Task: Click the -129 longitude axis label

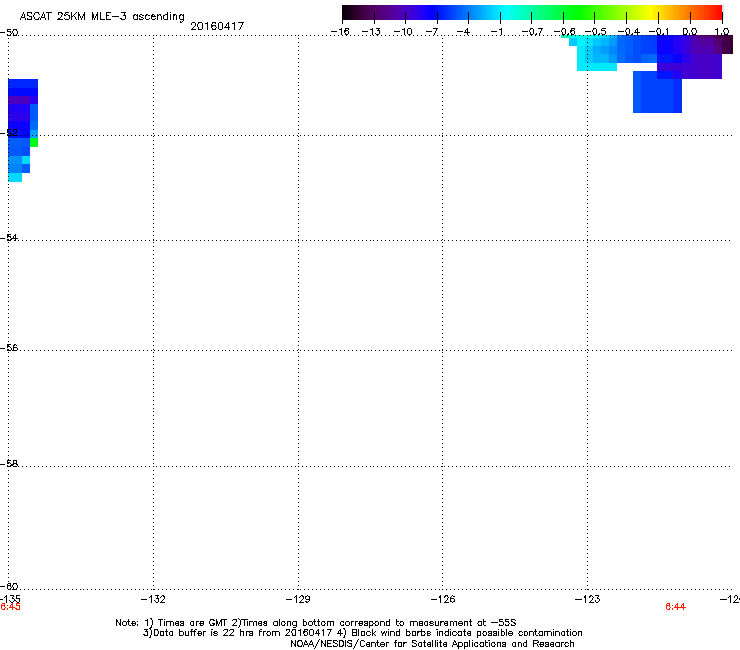Action: (x=298, y=599)
